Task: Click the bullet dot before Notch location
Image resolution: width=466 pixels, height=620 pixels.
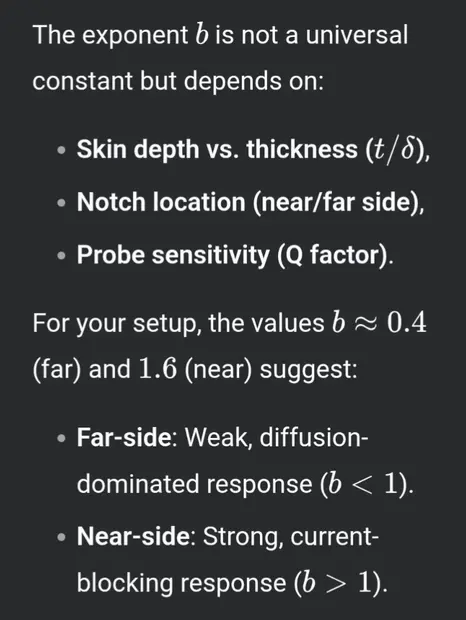Action: pyautogui.click(x=61, y=203)
